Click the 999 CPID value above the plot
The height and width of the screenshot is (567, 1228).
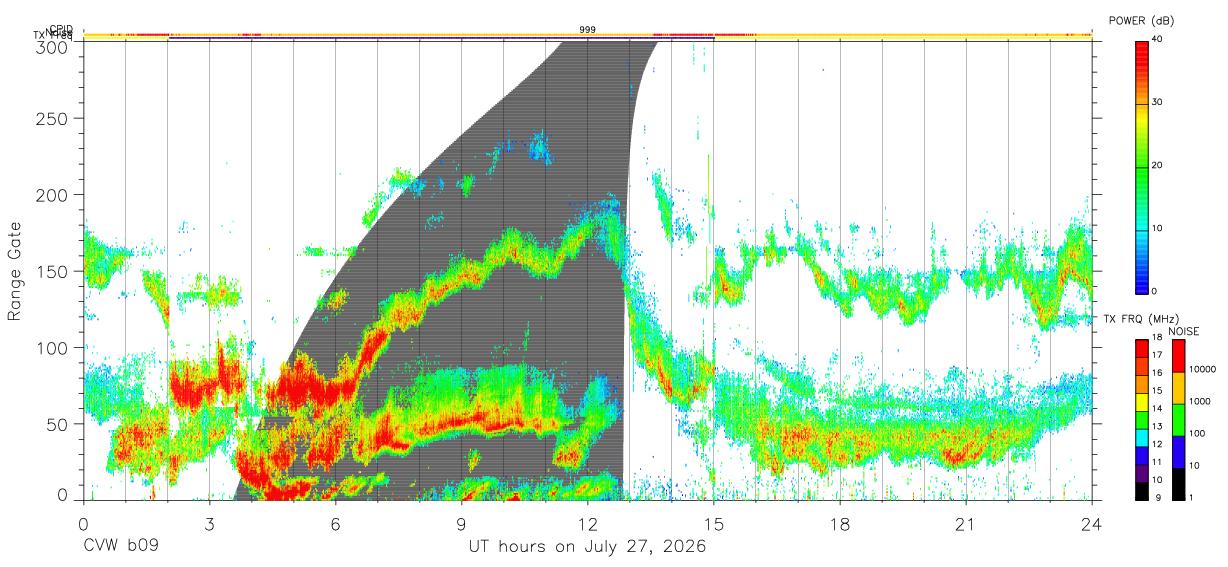(588, 30)
